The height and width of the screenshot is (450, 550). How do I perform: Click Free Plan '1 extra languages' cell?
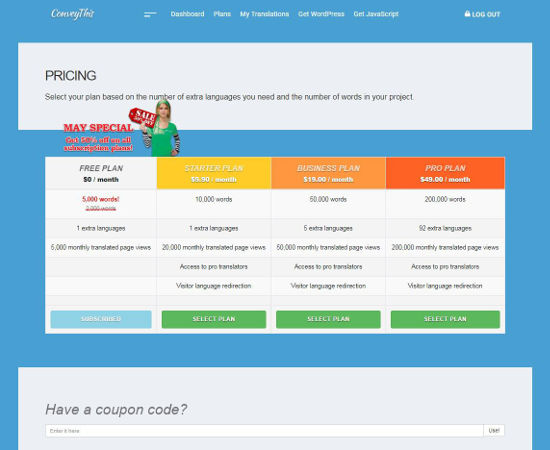pyautogui.click(x=101, y=228)
